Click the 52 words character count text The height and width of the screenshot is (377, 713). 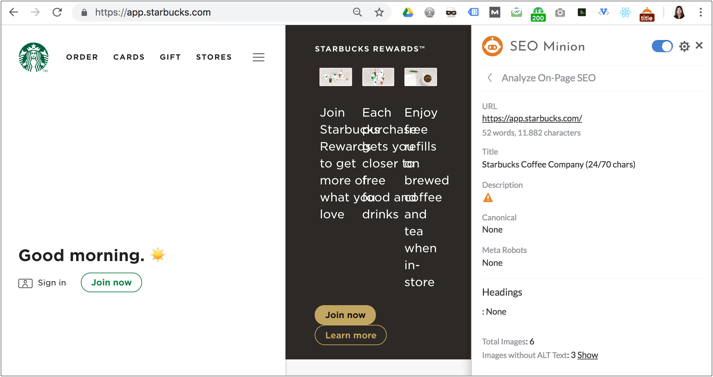coord(531,133)
